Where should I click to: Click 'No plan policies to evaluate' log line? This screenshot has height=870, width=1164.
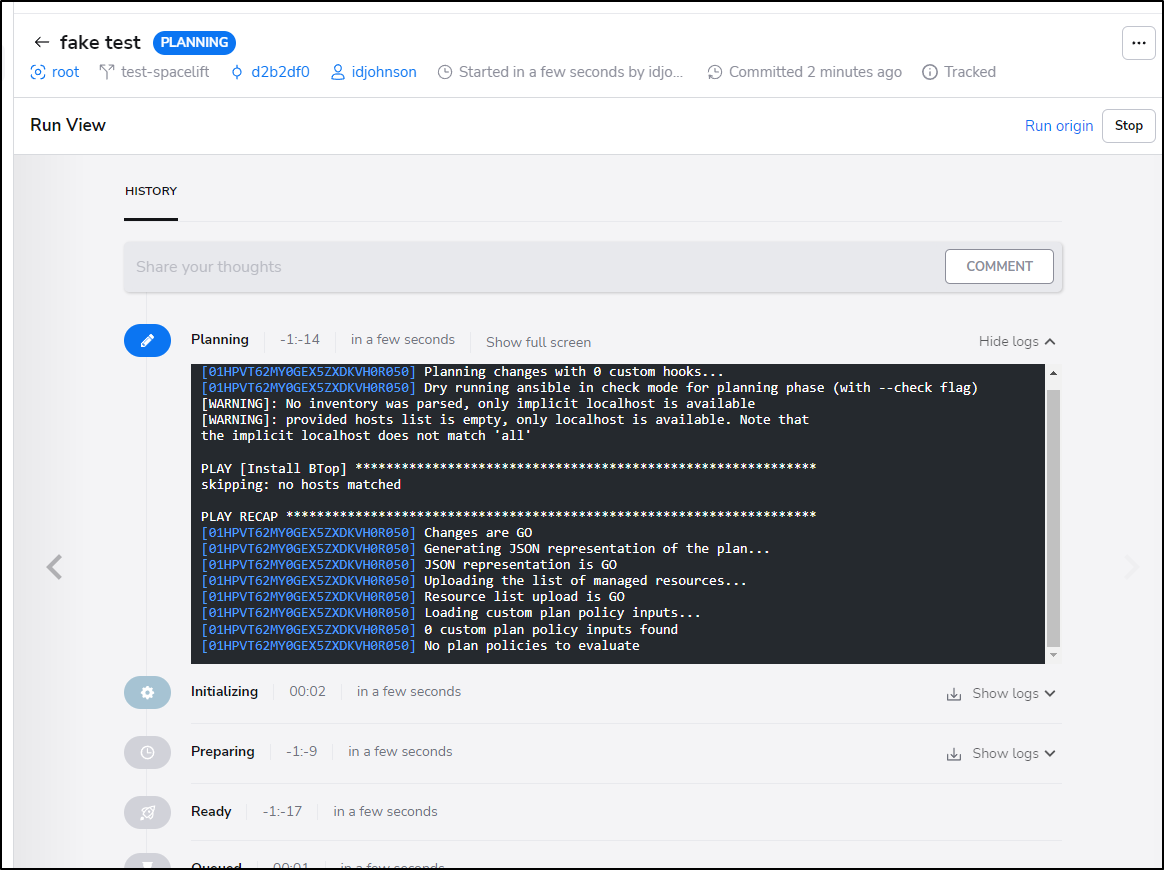(420, 645)
